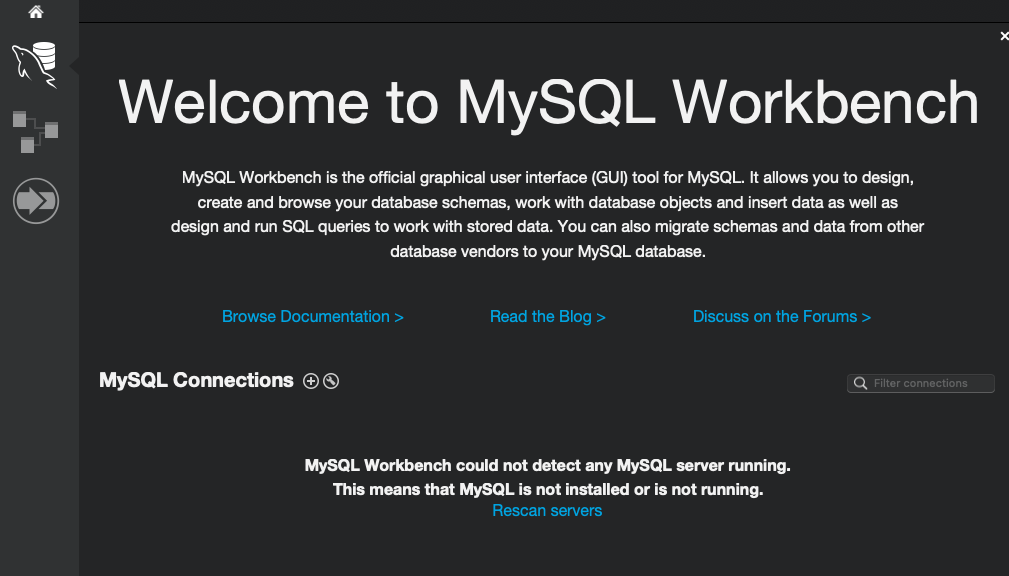Open the Models diagram sidebar icon
Image resolution: width=1009 pixels, height=576 pixels.
click(x=35, y=132)
